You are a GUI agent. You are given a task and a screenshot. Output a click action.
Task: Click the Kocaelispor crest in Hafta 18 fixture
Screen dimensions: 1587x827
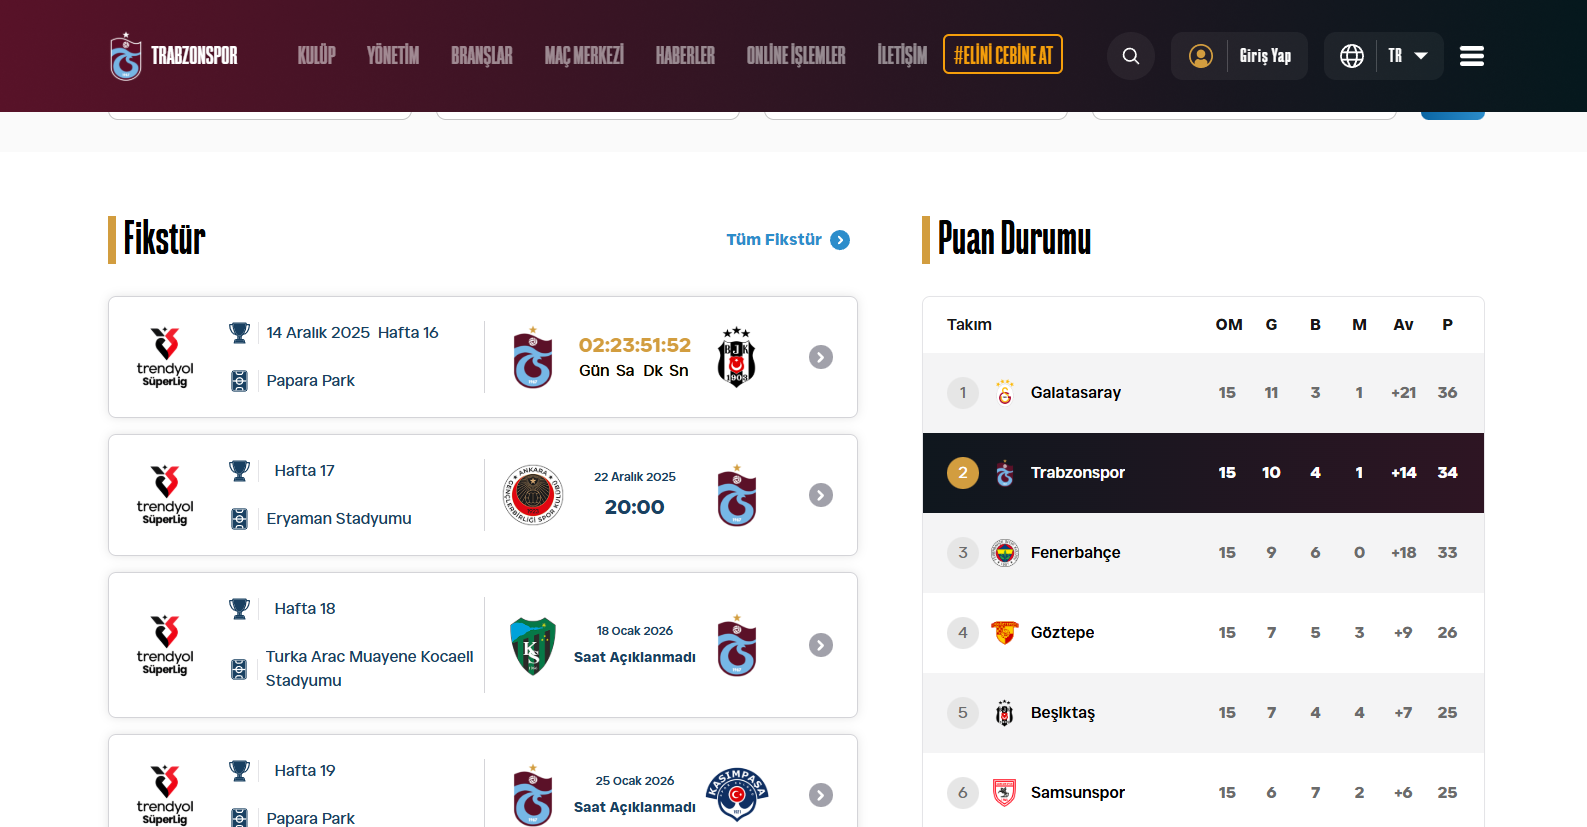pyautogui.click(x=533, y=645)
